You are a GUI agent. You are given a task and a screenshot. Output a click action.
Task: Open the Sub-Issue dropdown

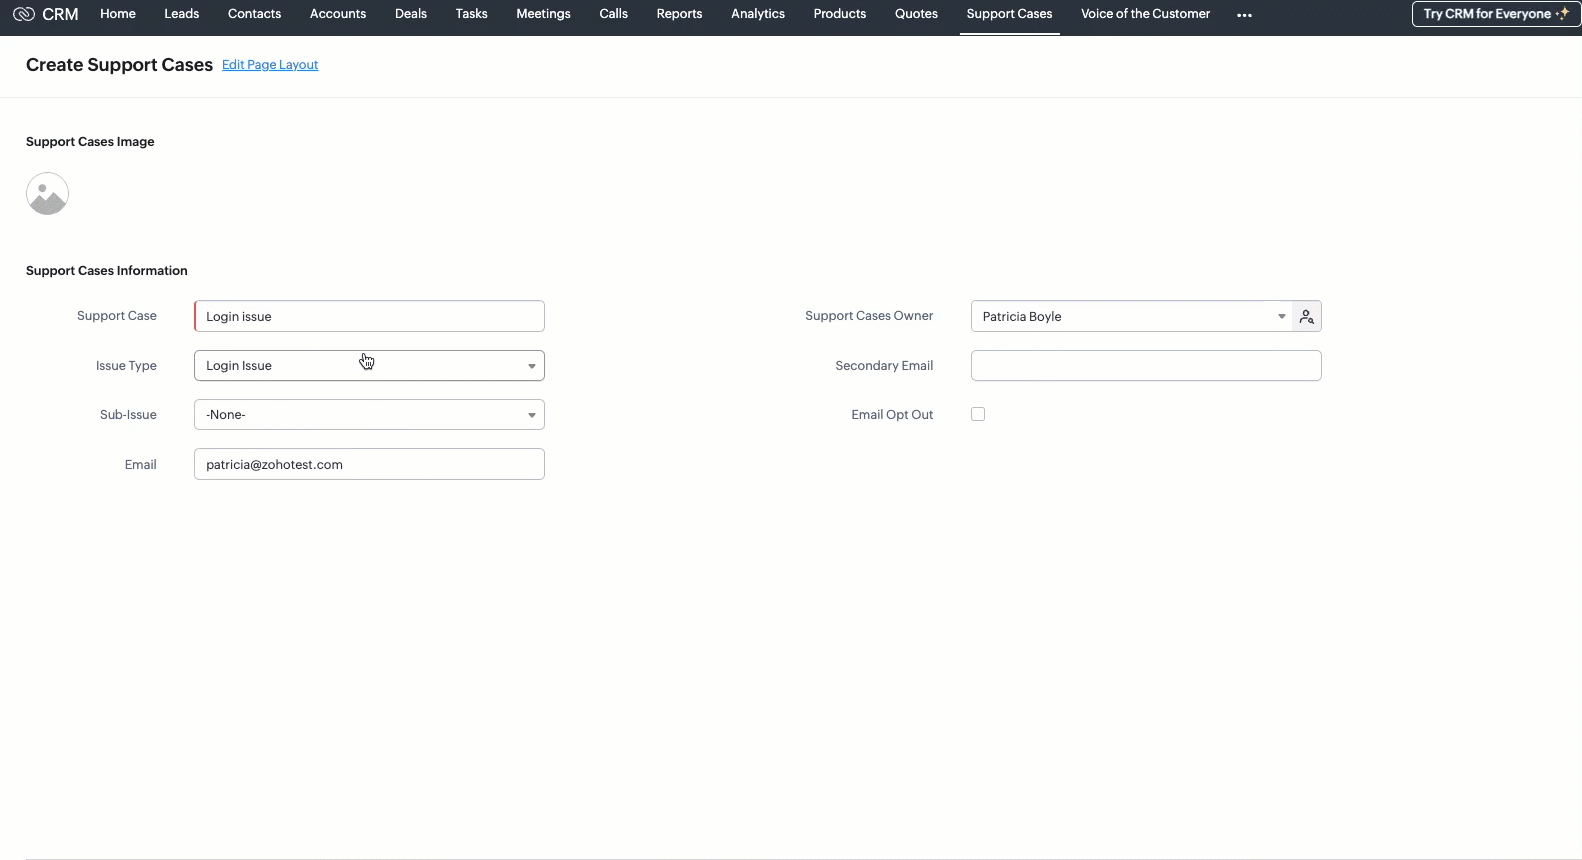click(369, 415)
